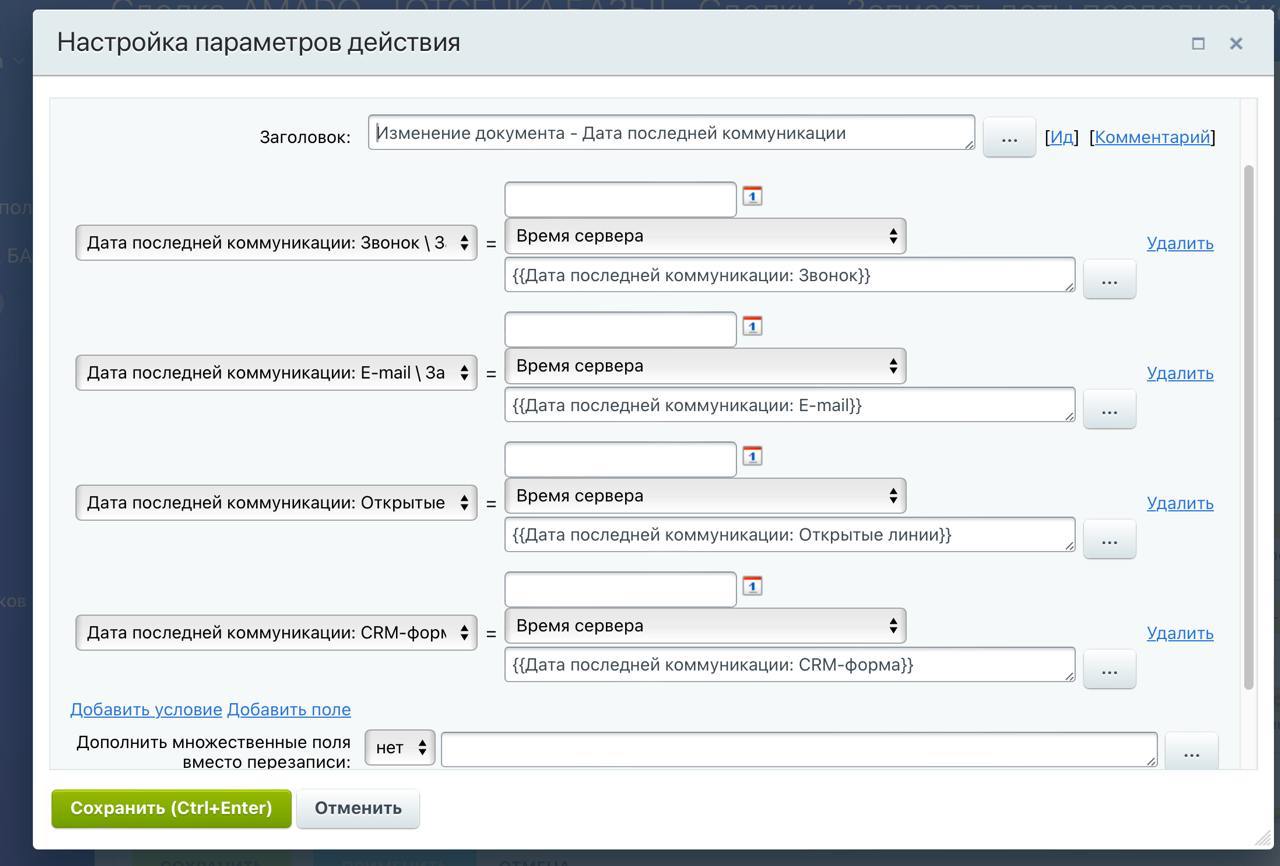
Task: Click ellipsis button next to Заголовок field
Action: coord(1009,139)
